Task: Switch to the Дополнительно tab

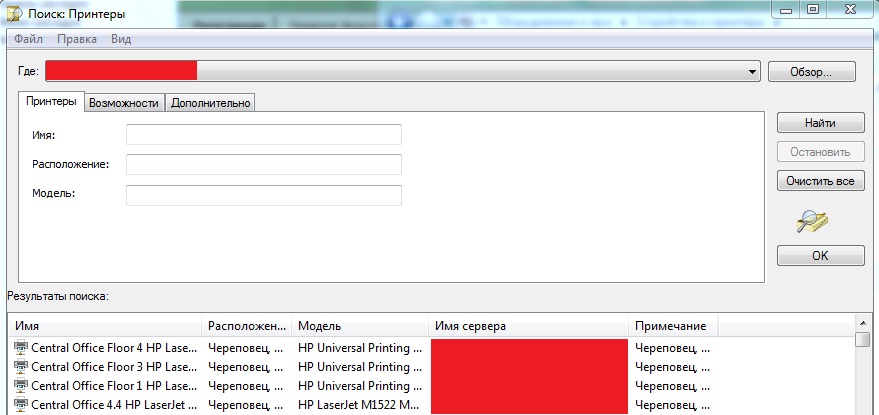Action: coord(210,103)
